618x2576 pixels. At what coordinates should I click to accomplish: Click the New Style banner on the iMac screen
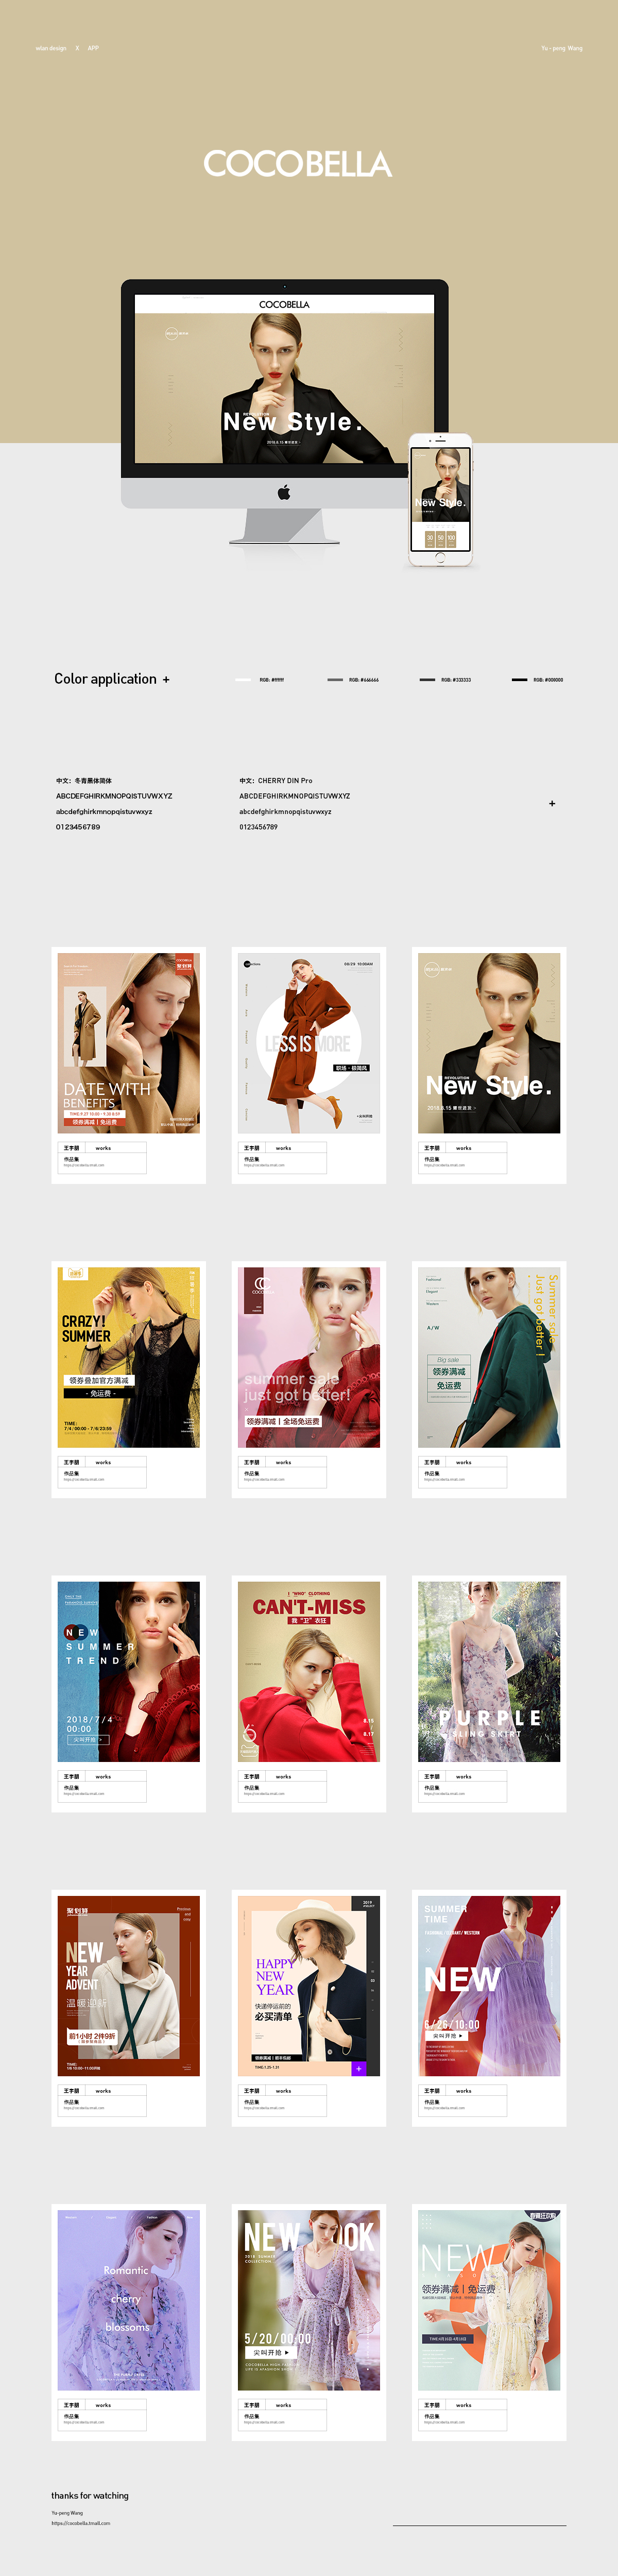coord(284,388)
